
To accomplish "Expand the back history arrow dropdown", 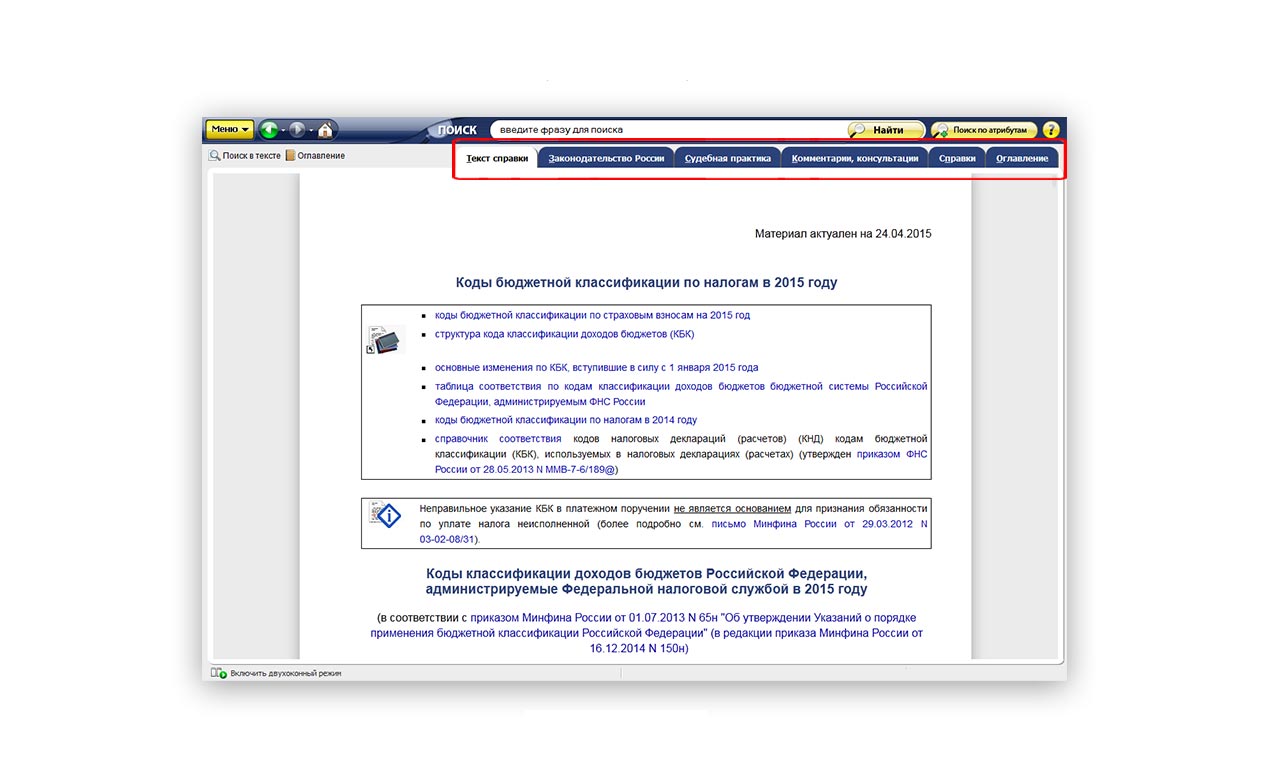I will tap(283, 130).
